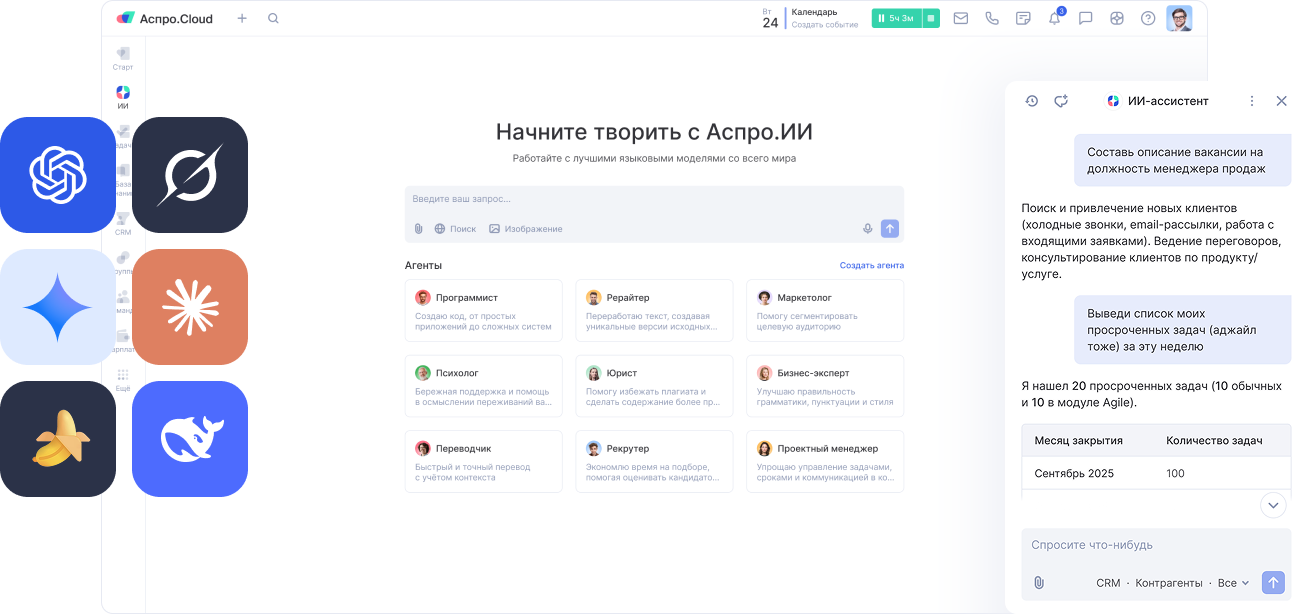Open the Рекрутер agent card
1308x614 pixels.
654,461
